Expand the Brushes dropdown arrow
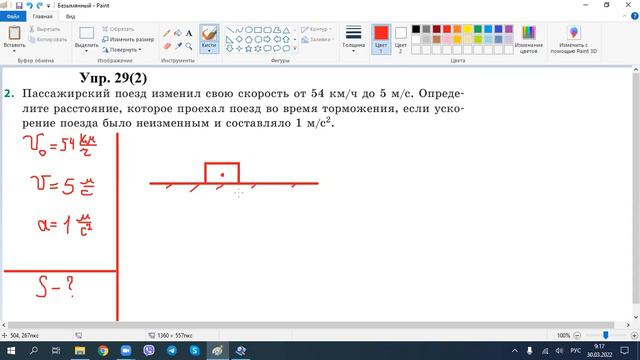 pyautogui.click(x=209, y=51)
